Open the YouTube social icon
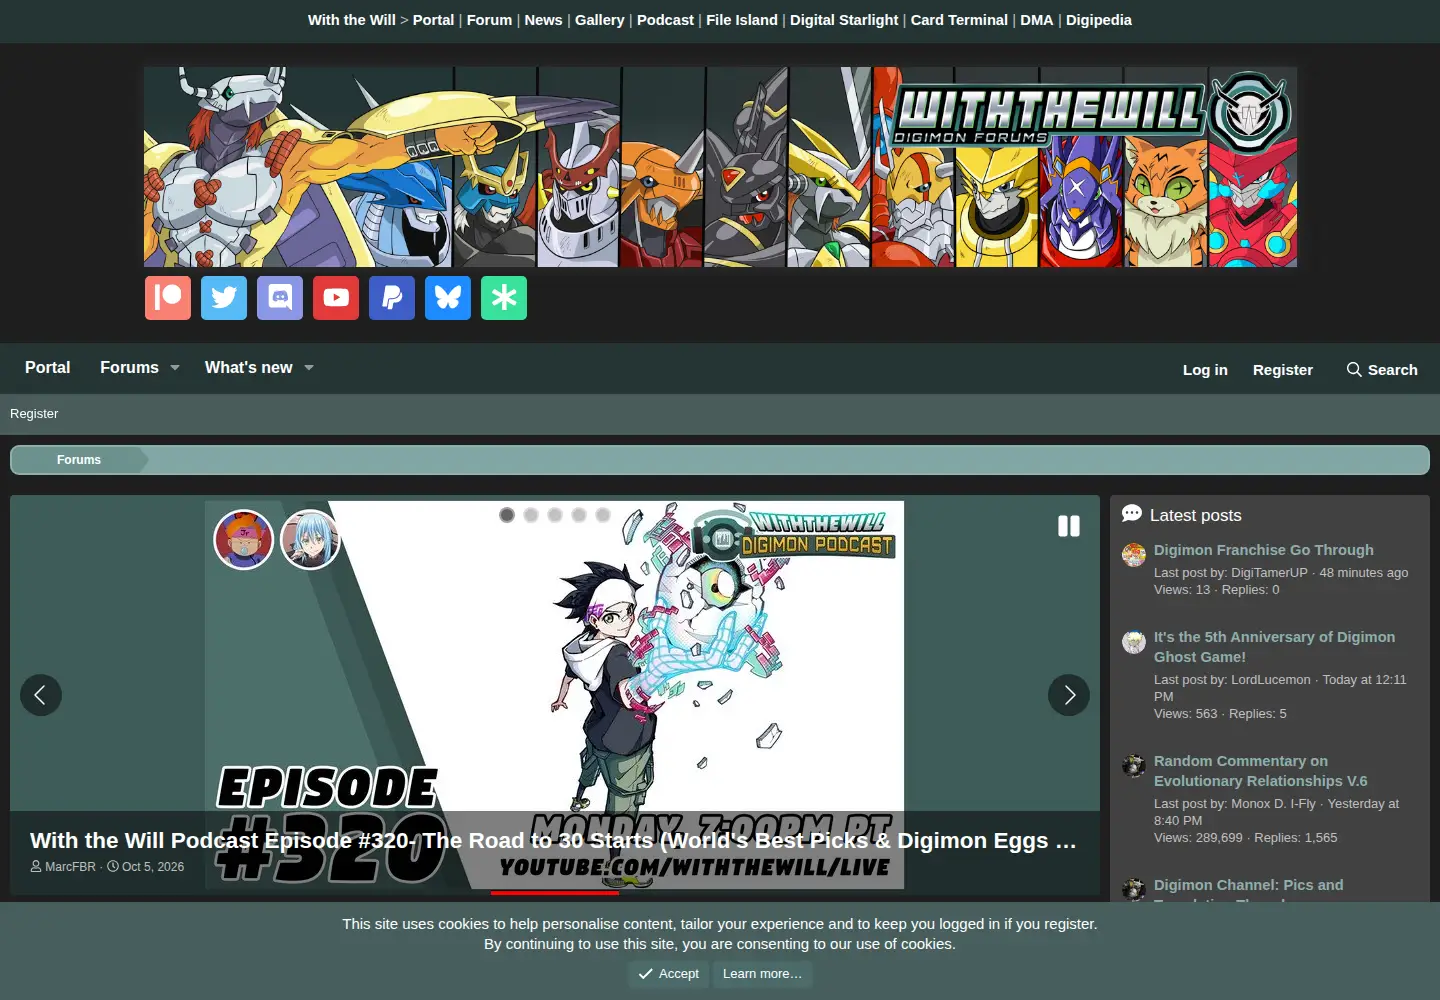This screenshot has height=1000, width=1440. 336,298
